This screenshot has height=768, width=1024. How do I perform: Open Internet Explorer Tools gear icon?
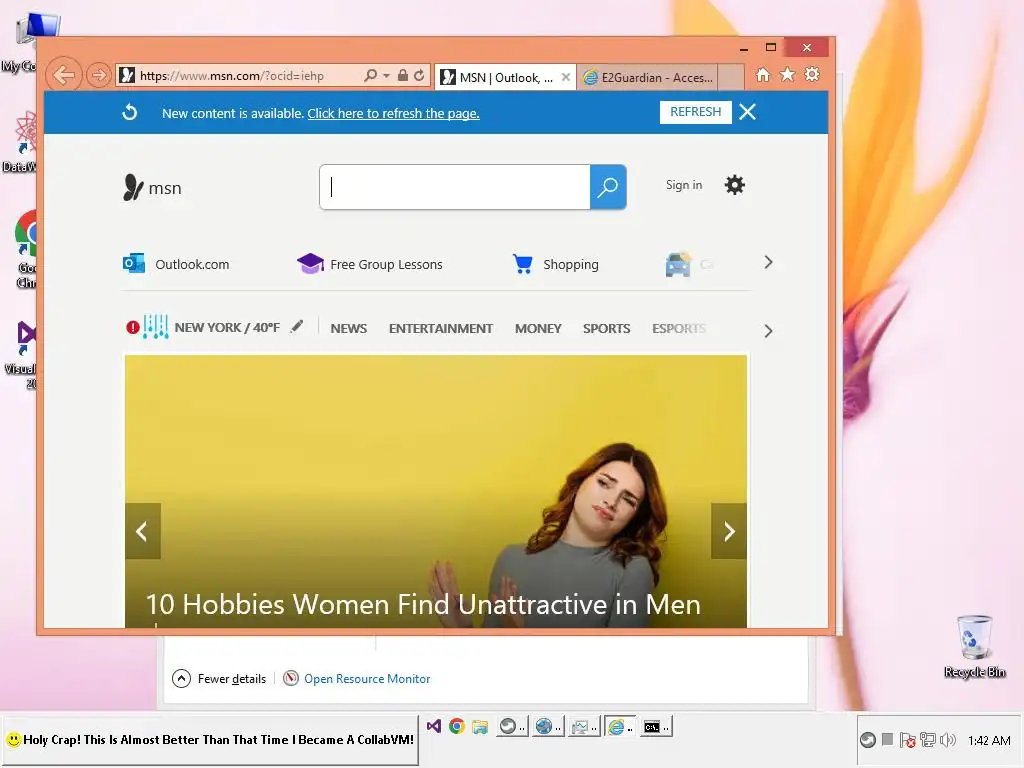click(812, 74)
